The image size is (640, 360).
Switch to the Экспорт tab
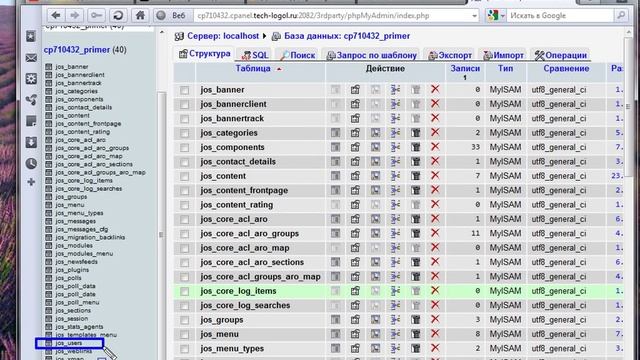click(x=450, y=55)
